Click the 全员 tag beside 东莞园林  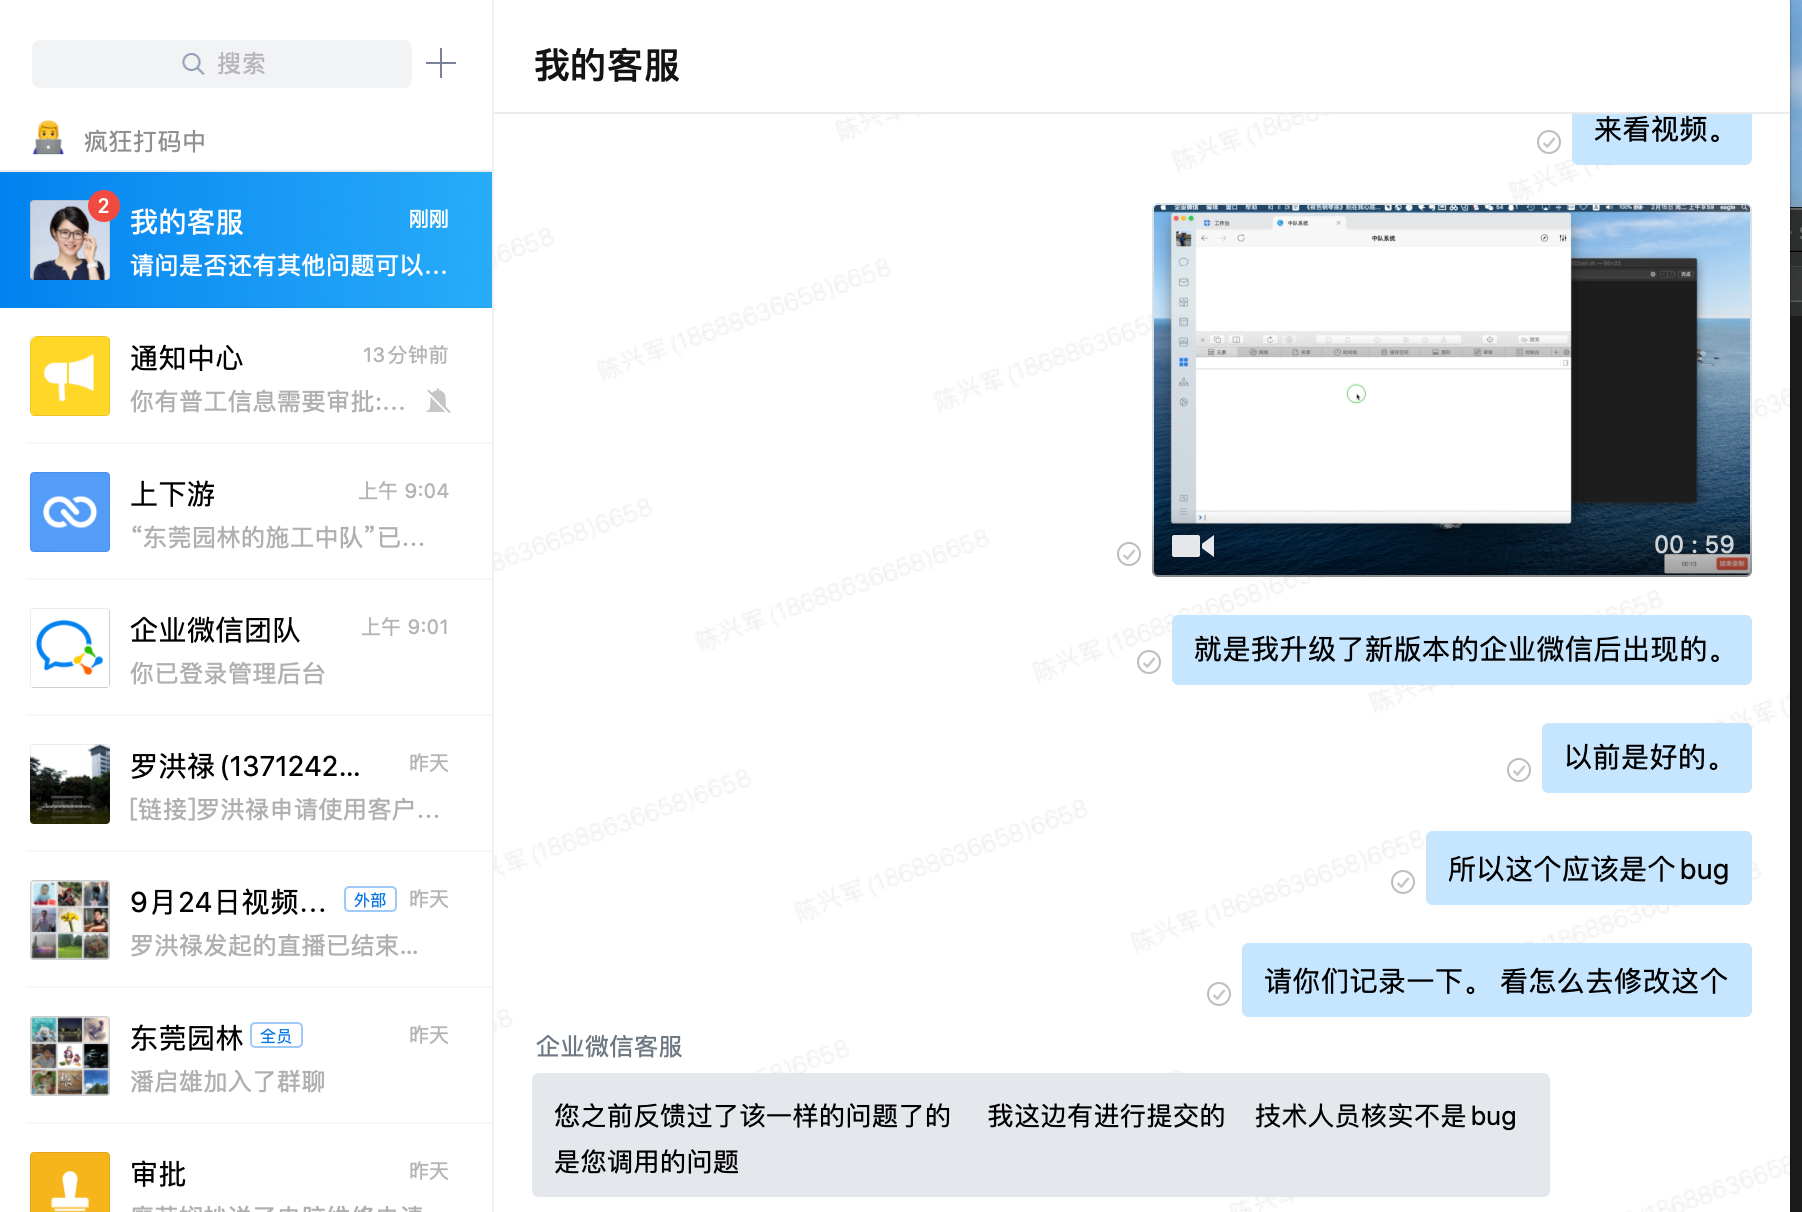click(276, 1036)
